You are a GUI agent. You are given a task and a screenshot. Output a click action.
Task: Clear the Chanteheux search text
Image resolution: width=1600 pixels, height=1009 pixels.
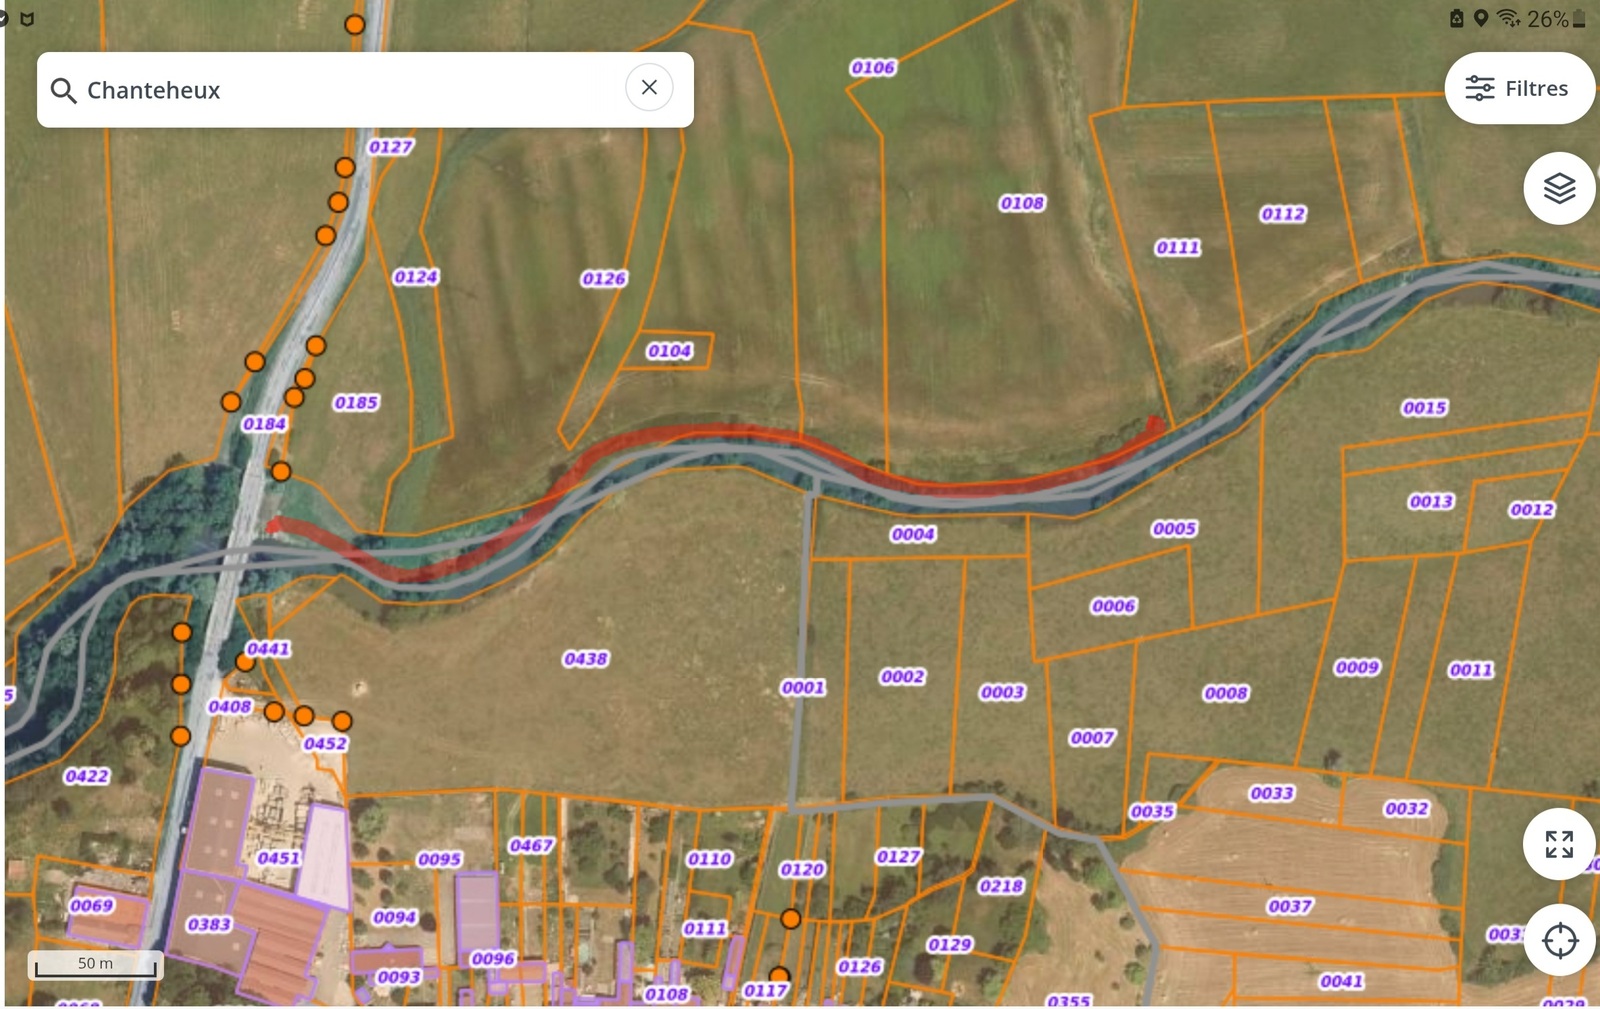pos(649,88)
